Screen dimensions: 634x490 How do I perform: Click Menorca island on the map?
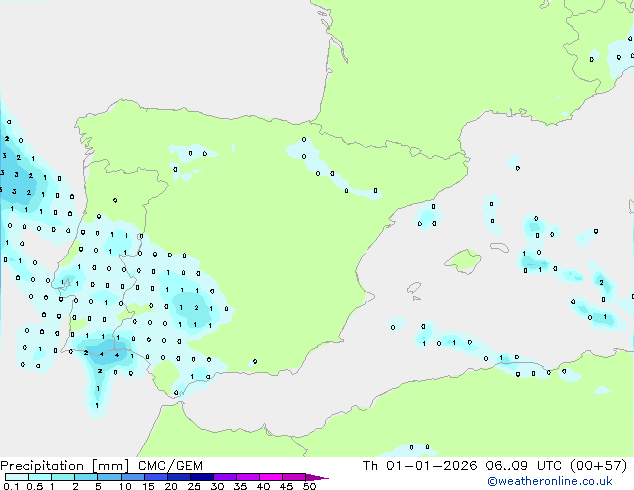click(498, 245)
